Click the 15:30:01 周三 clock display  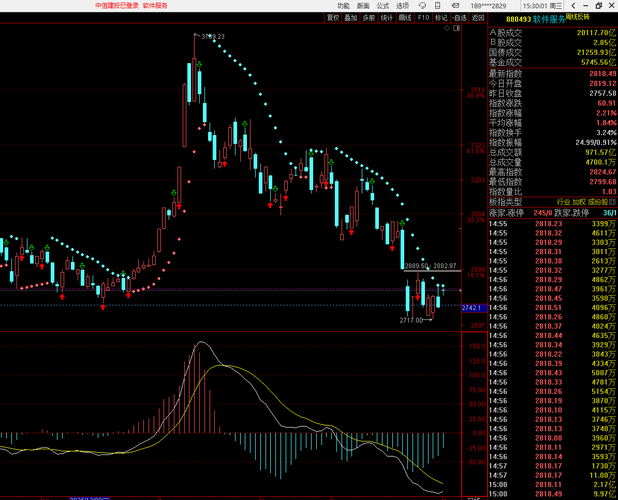click(542, 6)
